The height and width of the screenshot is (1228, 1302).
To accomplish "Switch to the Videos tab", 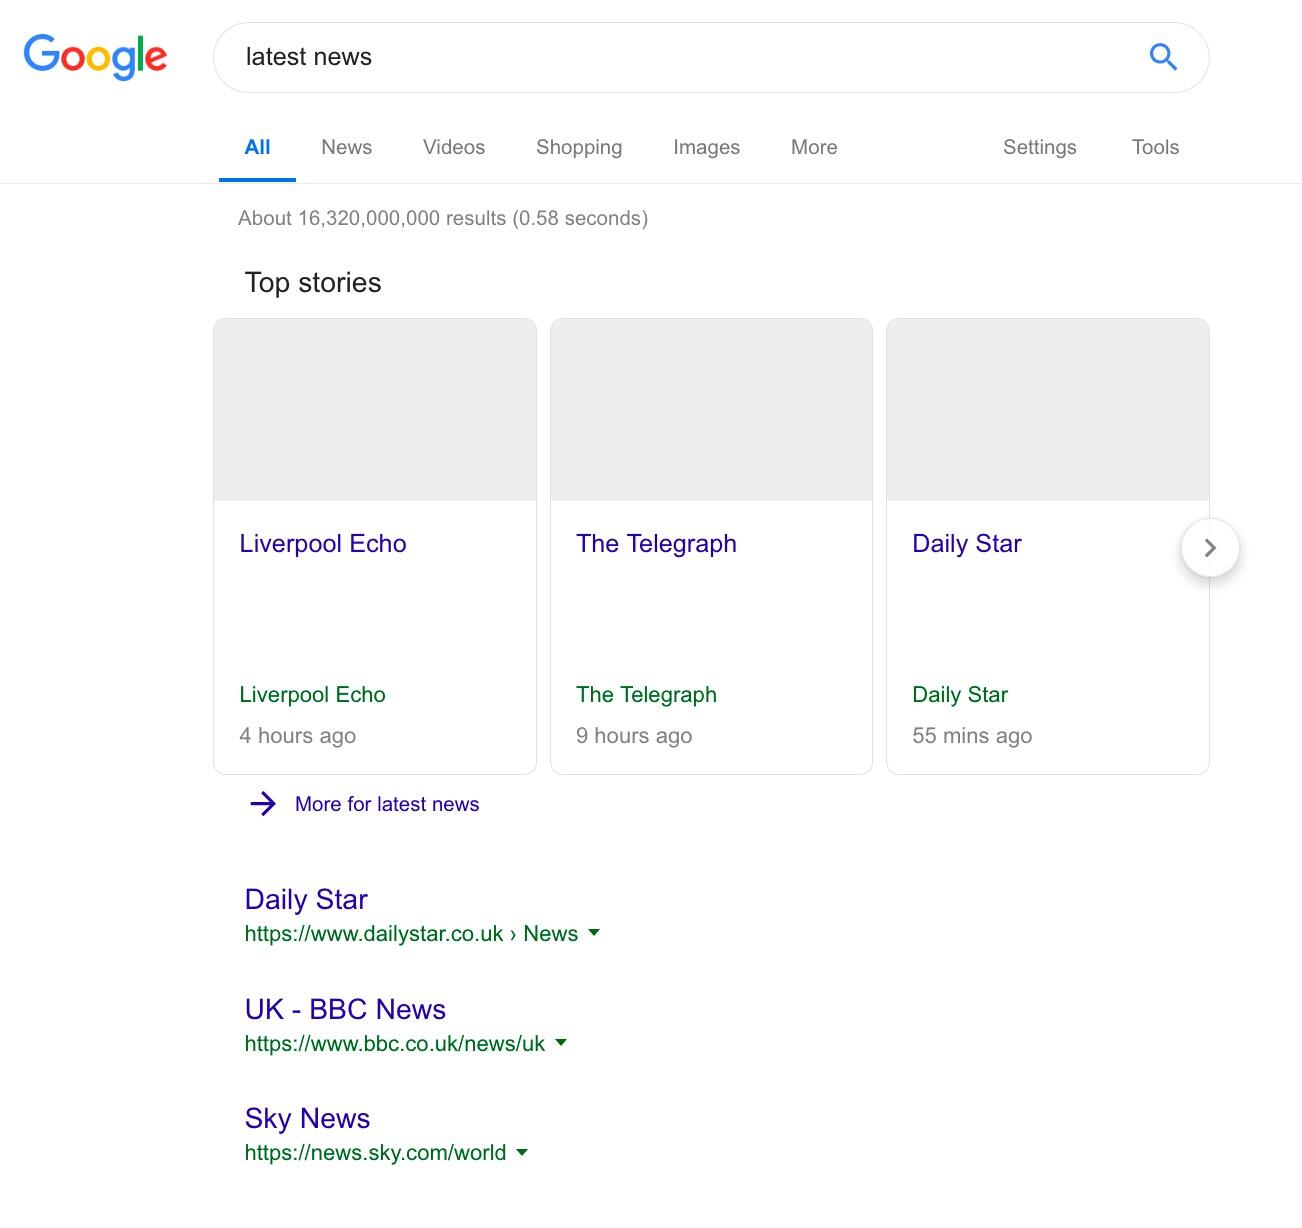I will [x=453, y=147].
